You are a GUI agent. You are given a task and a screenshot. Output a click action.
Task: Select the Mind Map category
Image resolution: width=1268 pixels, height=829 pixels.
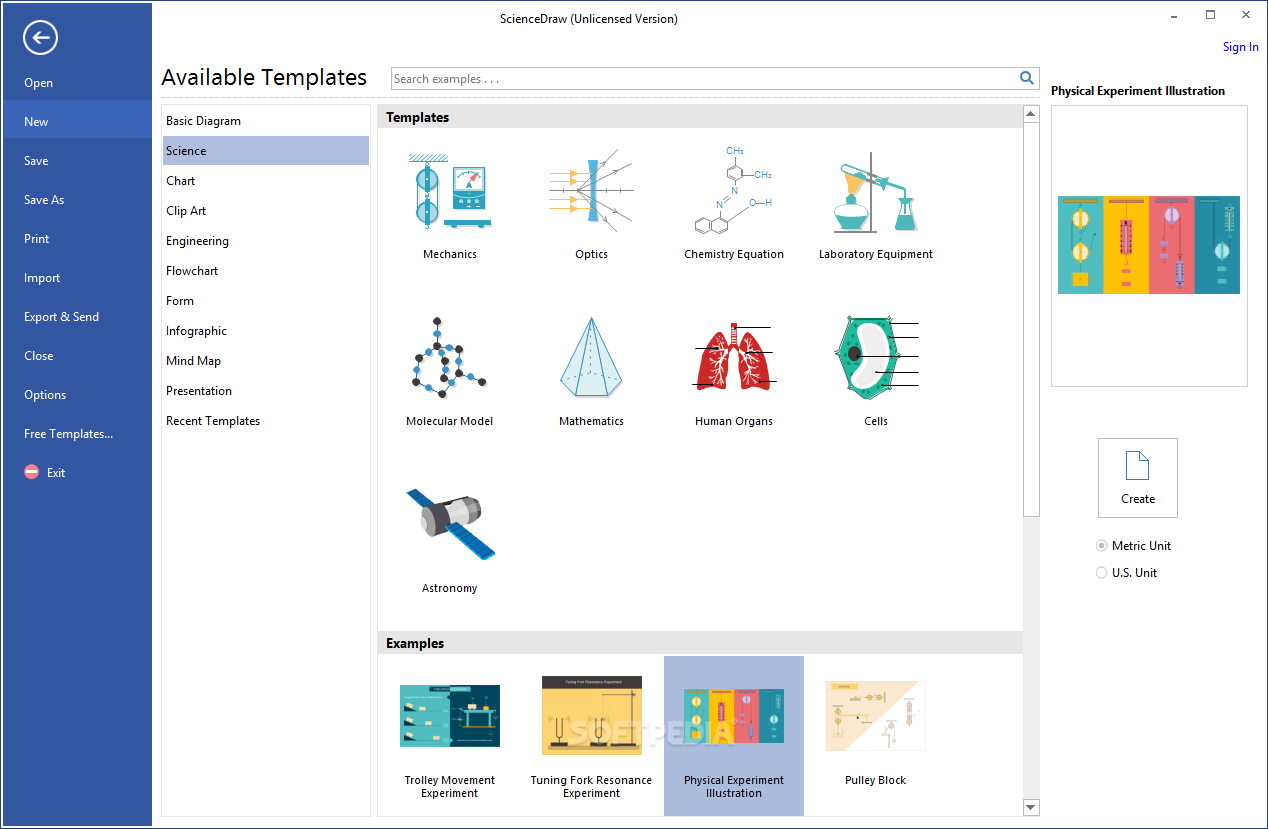point(266,361)
